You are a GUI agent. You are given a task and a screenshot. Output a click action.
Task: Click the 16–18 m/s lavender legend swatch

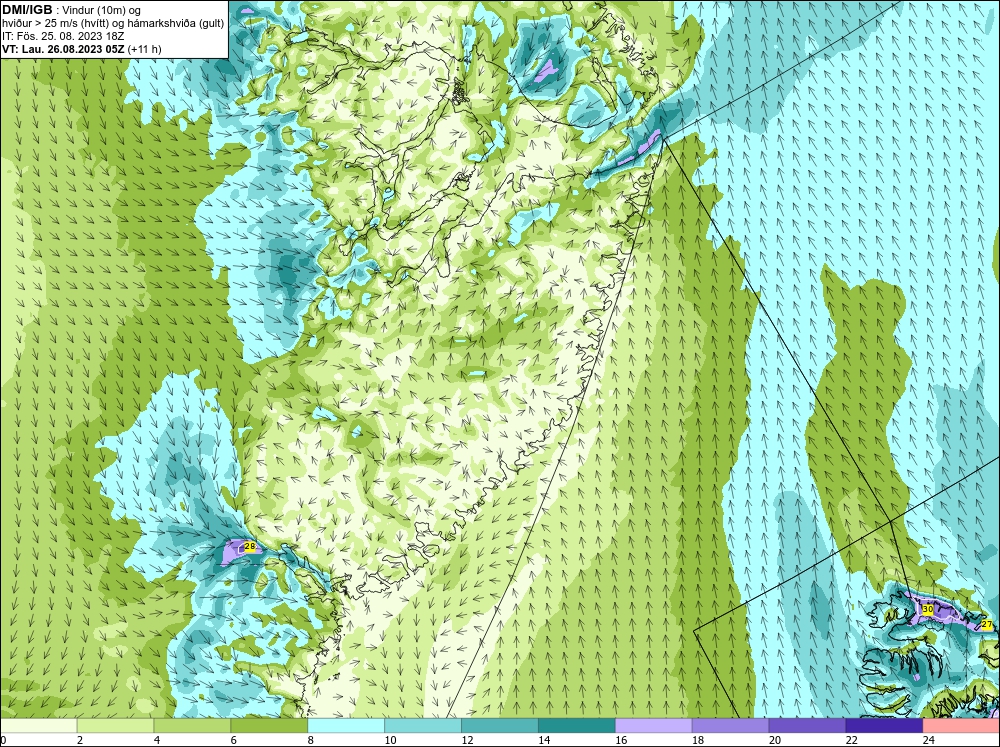[x=654, y=726]
